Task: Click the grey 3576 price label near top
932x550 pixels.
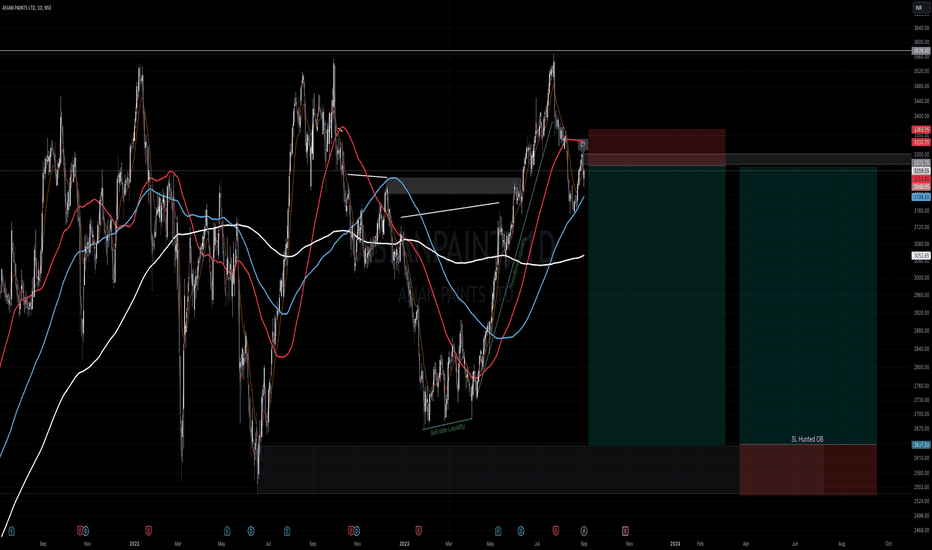Action: pyautogui.click(x=921, y=51)
